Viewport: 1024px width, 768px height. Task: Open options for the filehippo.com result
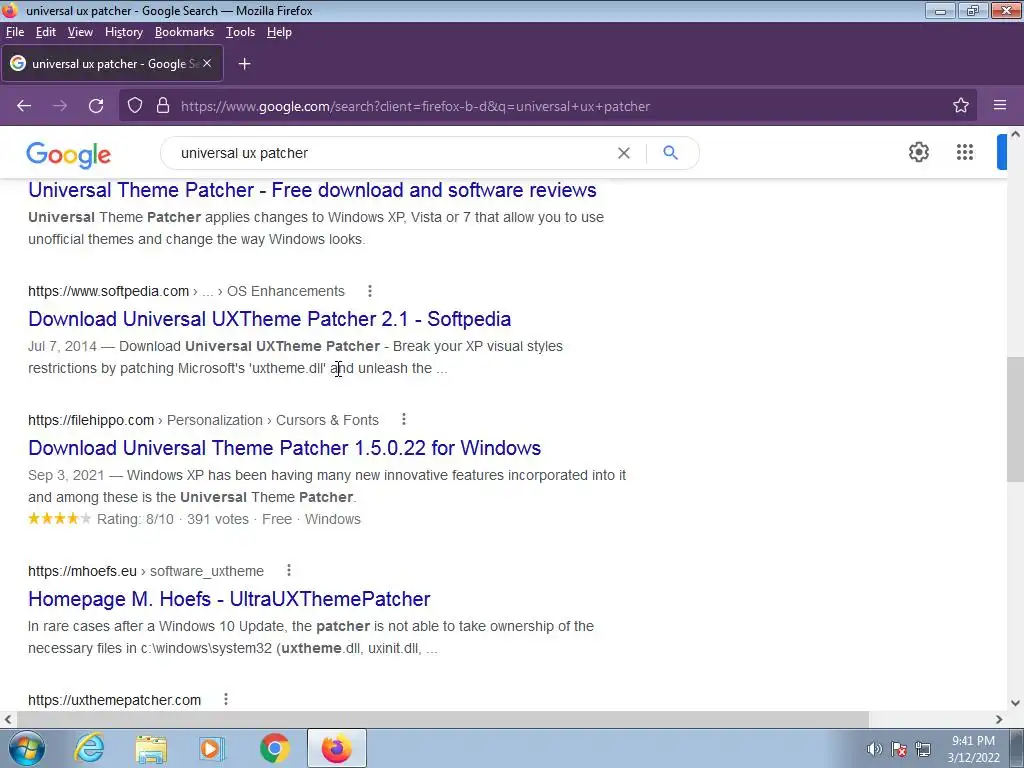404,419
